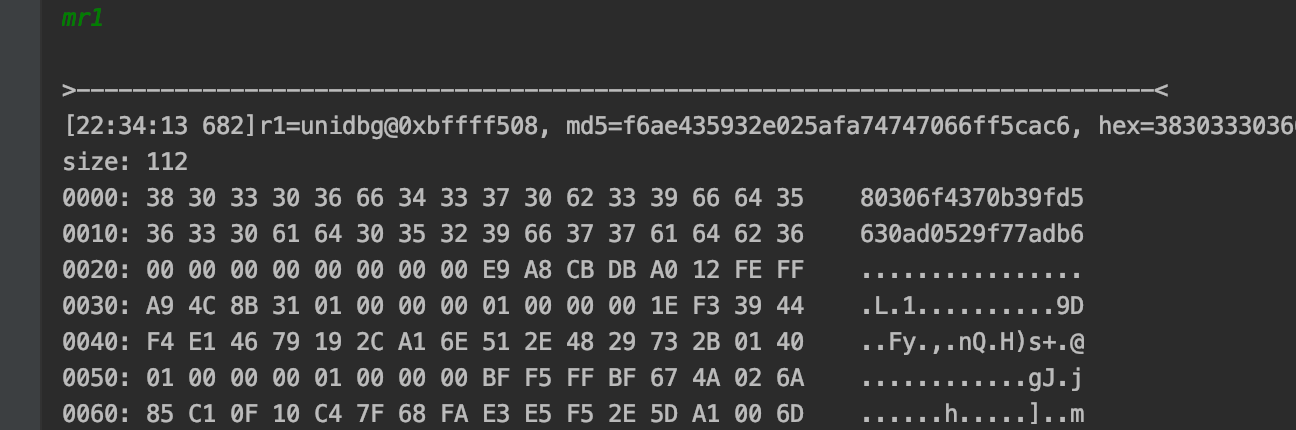Image resolution: width=1296 pixels, height=430 pixels.
Task: Click the size: 112 line
Action: coord(125,162)
